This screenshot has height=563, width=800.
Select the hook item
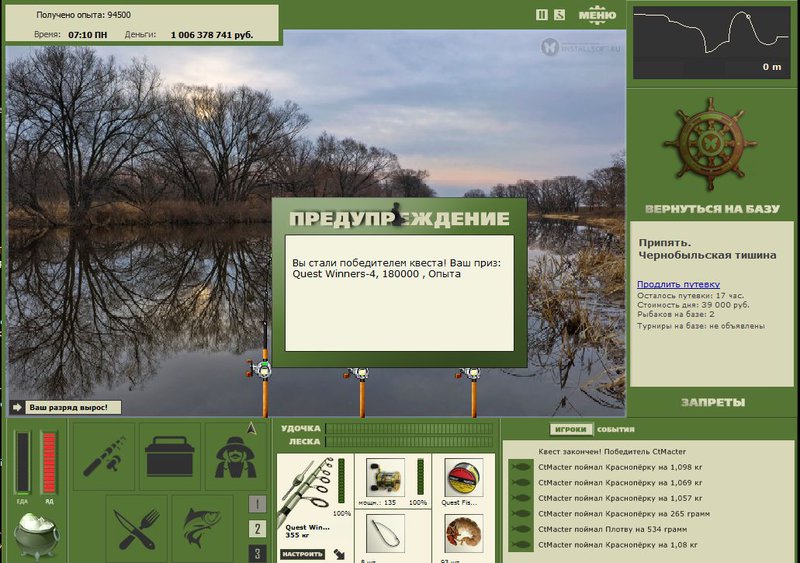click(x=385, y=534)
